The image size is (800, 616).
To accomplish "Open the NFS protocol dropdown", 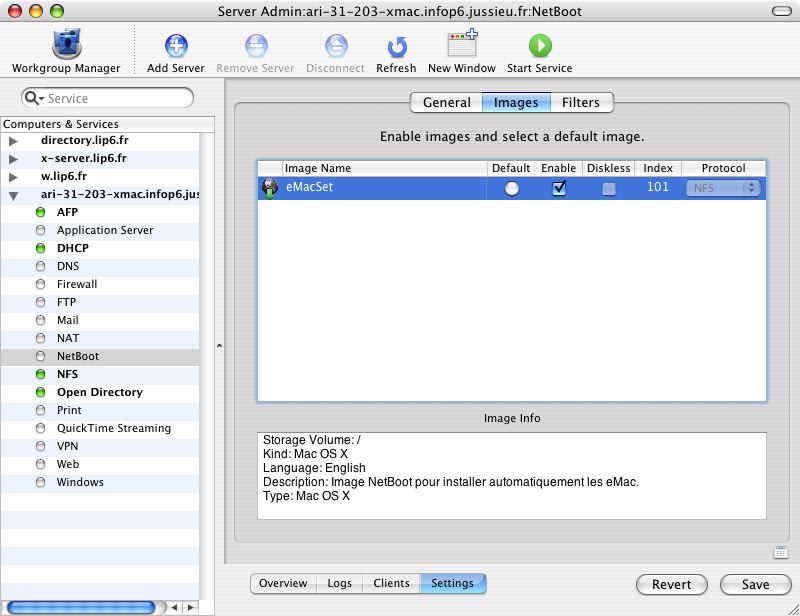I will (724, 188).
